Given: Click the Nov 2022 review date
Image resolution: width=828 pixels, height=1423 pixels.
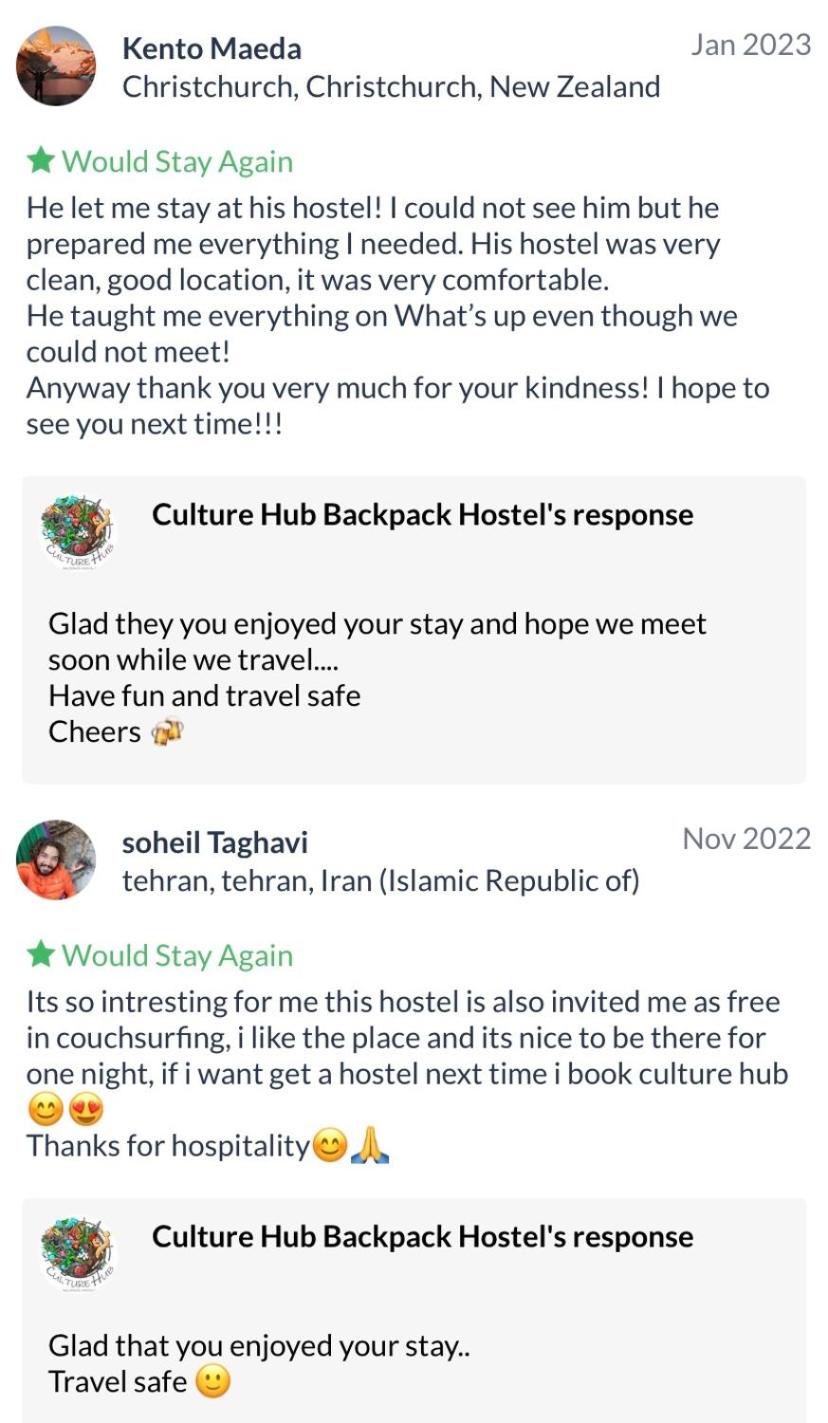Looking at the screenshot, I should coord(746,839).
